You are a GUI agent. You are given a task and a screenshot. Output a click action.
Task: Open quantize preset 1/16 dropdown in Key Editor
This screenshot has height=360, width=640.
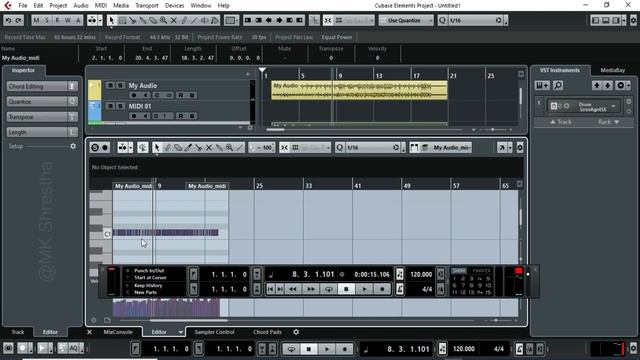[373, 147]
